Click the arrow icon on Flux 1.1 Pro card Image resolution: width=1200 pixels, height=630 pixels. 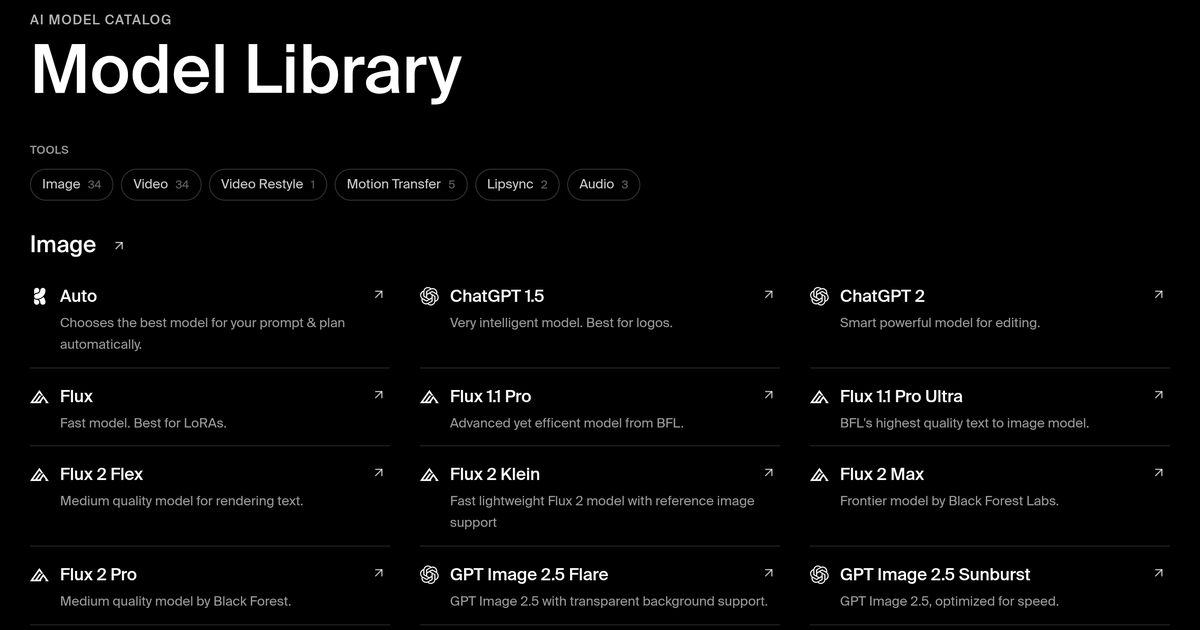click(768, 395)
